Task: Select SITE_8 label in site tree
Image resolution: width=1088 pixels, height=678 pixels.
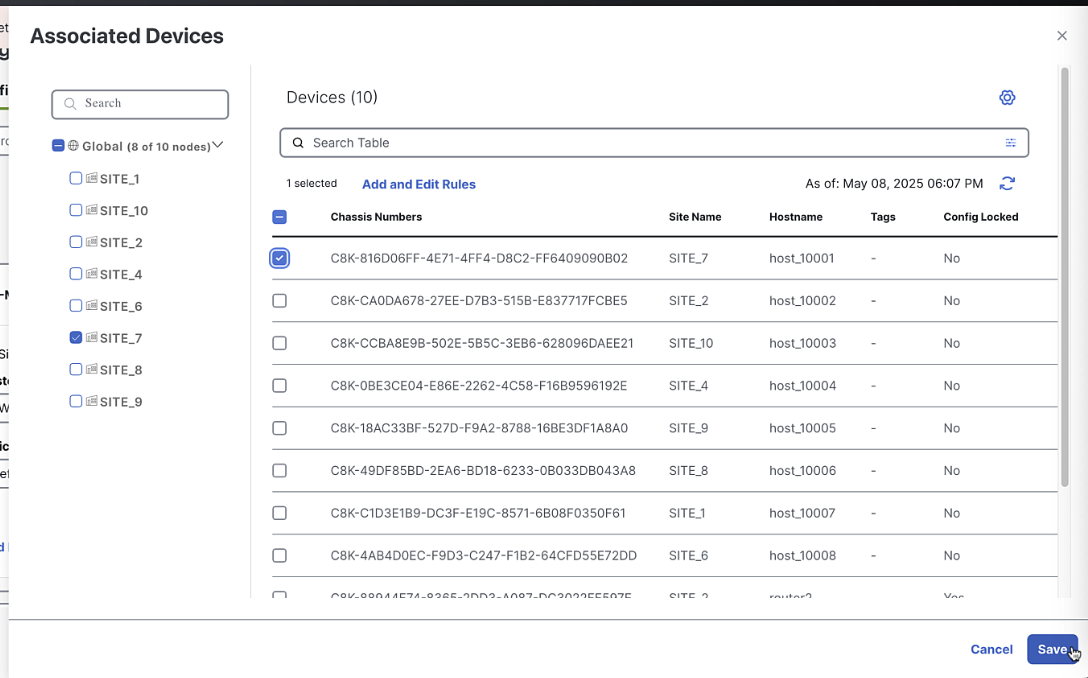Action: point(121,371)
